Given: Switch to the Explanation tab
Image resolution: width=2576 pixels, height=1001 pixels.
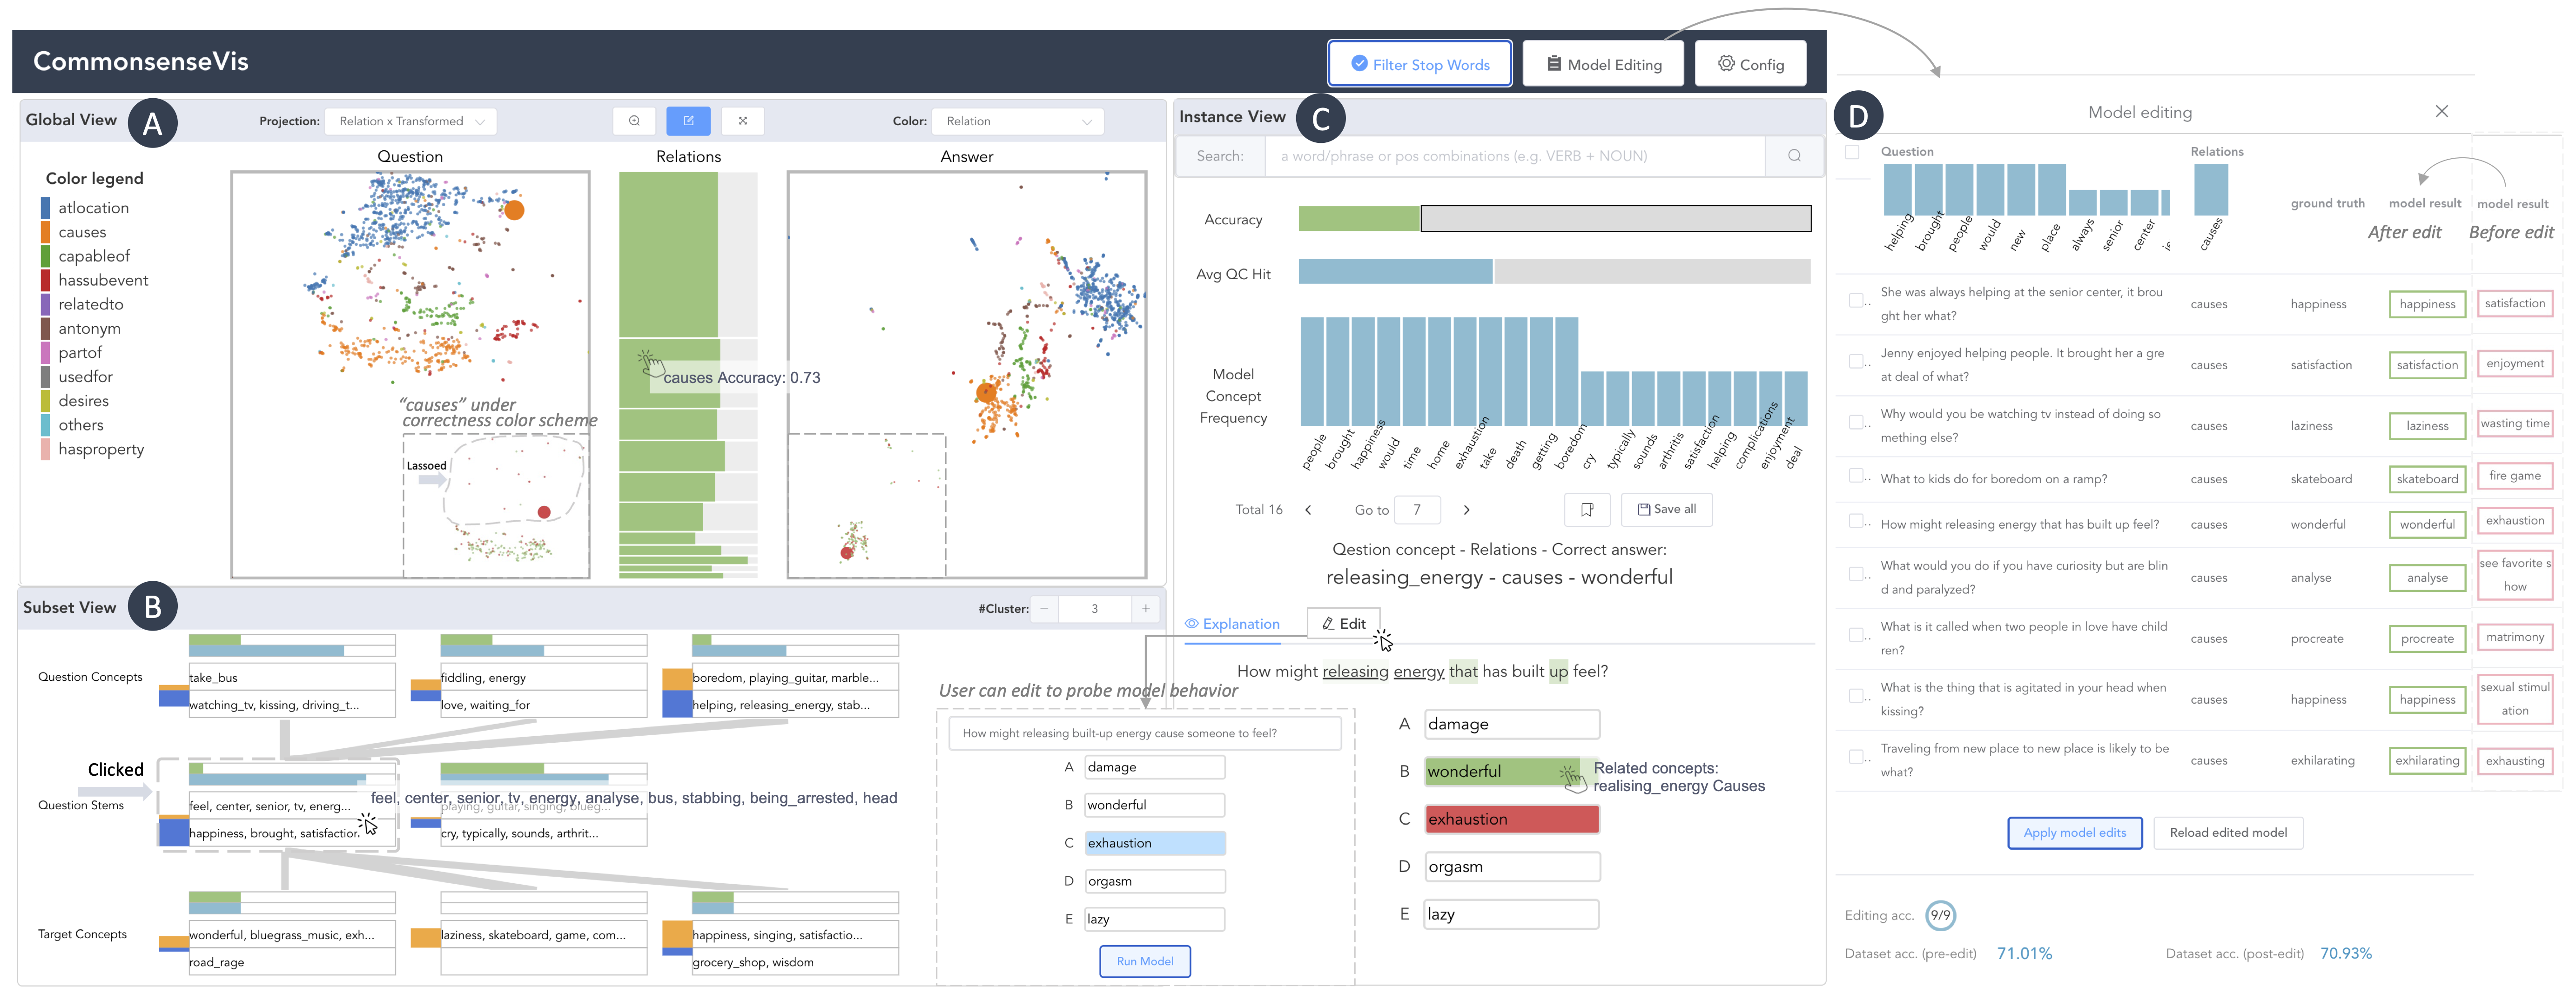Looking at the screenshot, I should pos(1232,624).
